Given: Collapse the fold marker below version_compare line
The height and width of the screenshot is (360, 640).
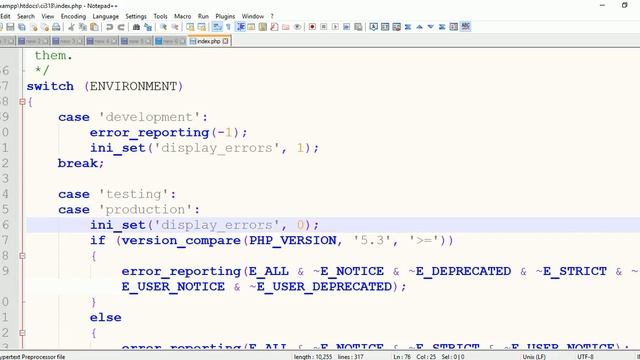Looking at the screenshot, I should (22, 256).
